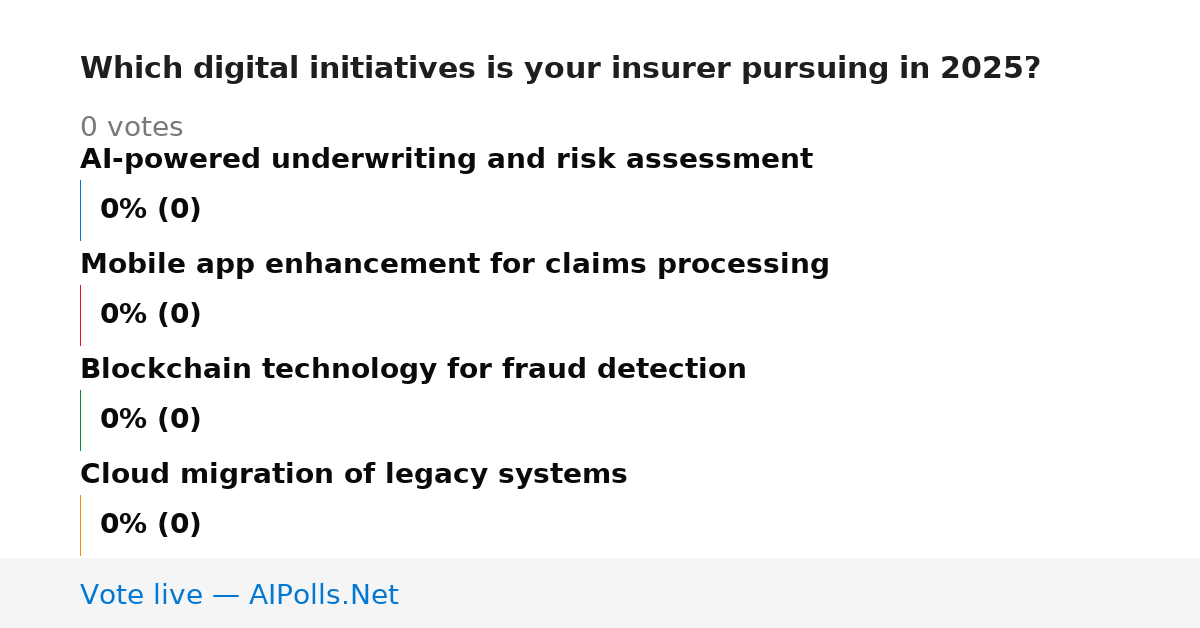Click 0% (0) result under Cloud migration

(150, 525)
